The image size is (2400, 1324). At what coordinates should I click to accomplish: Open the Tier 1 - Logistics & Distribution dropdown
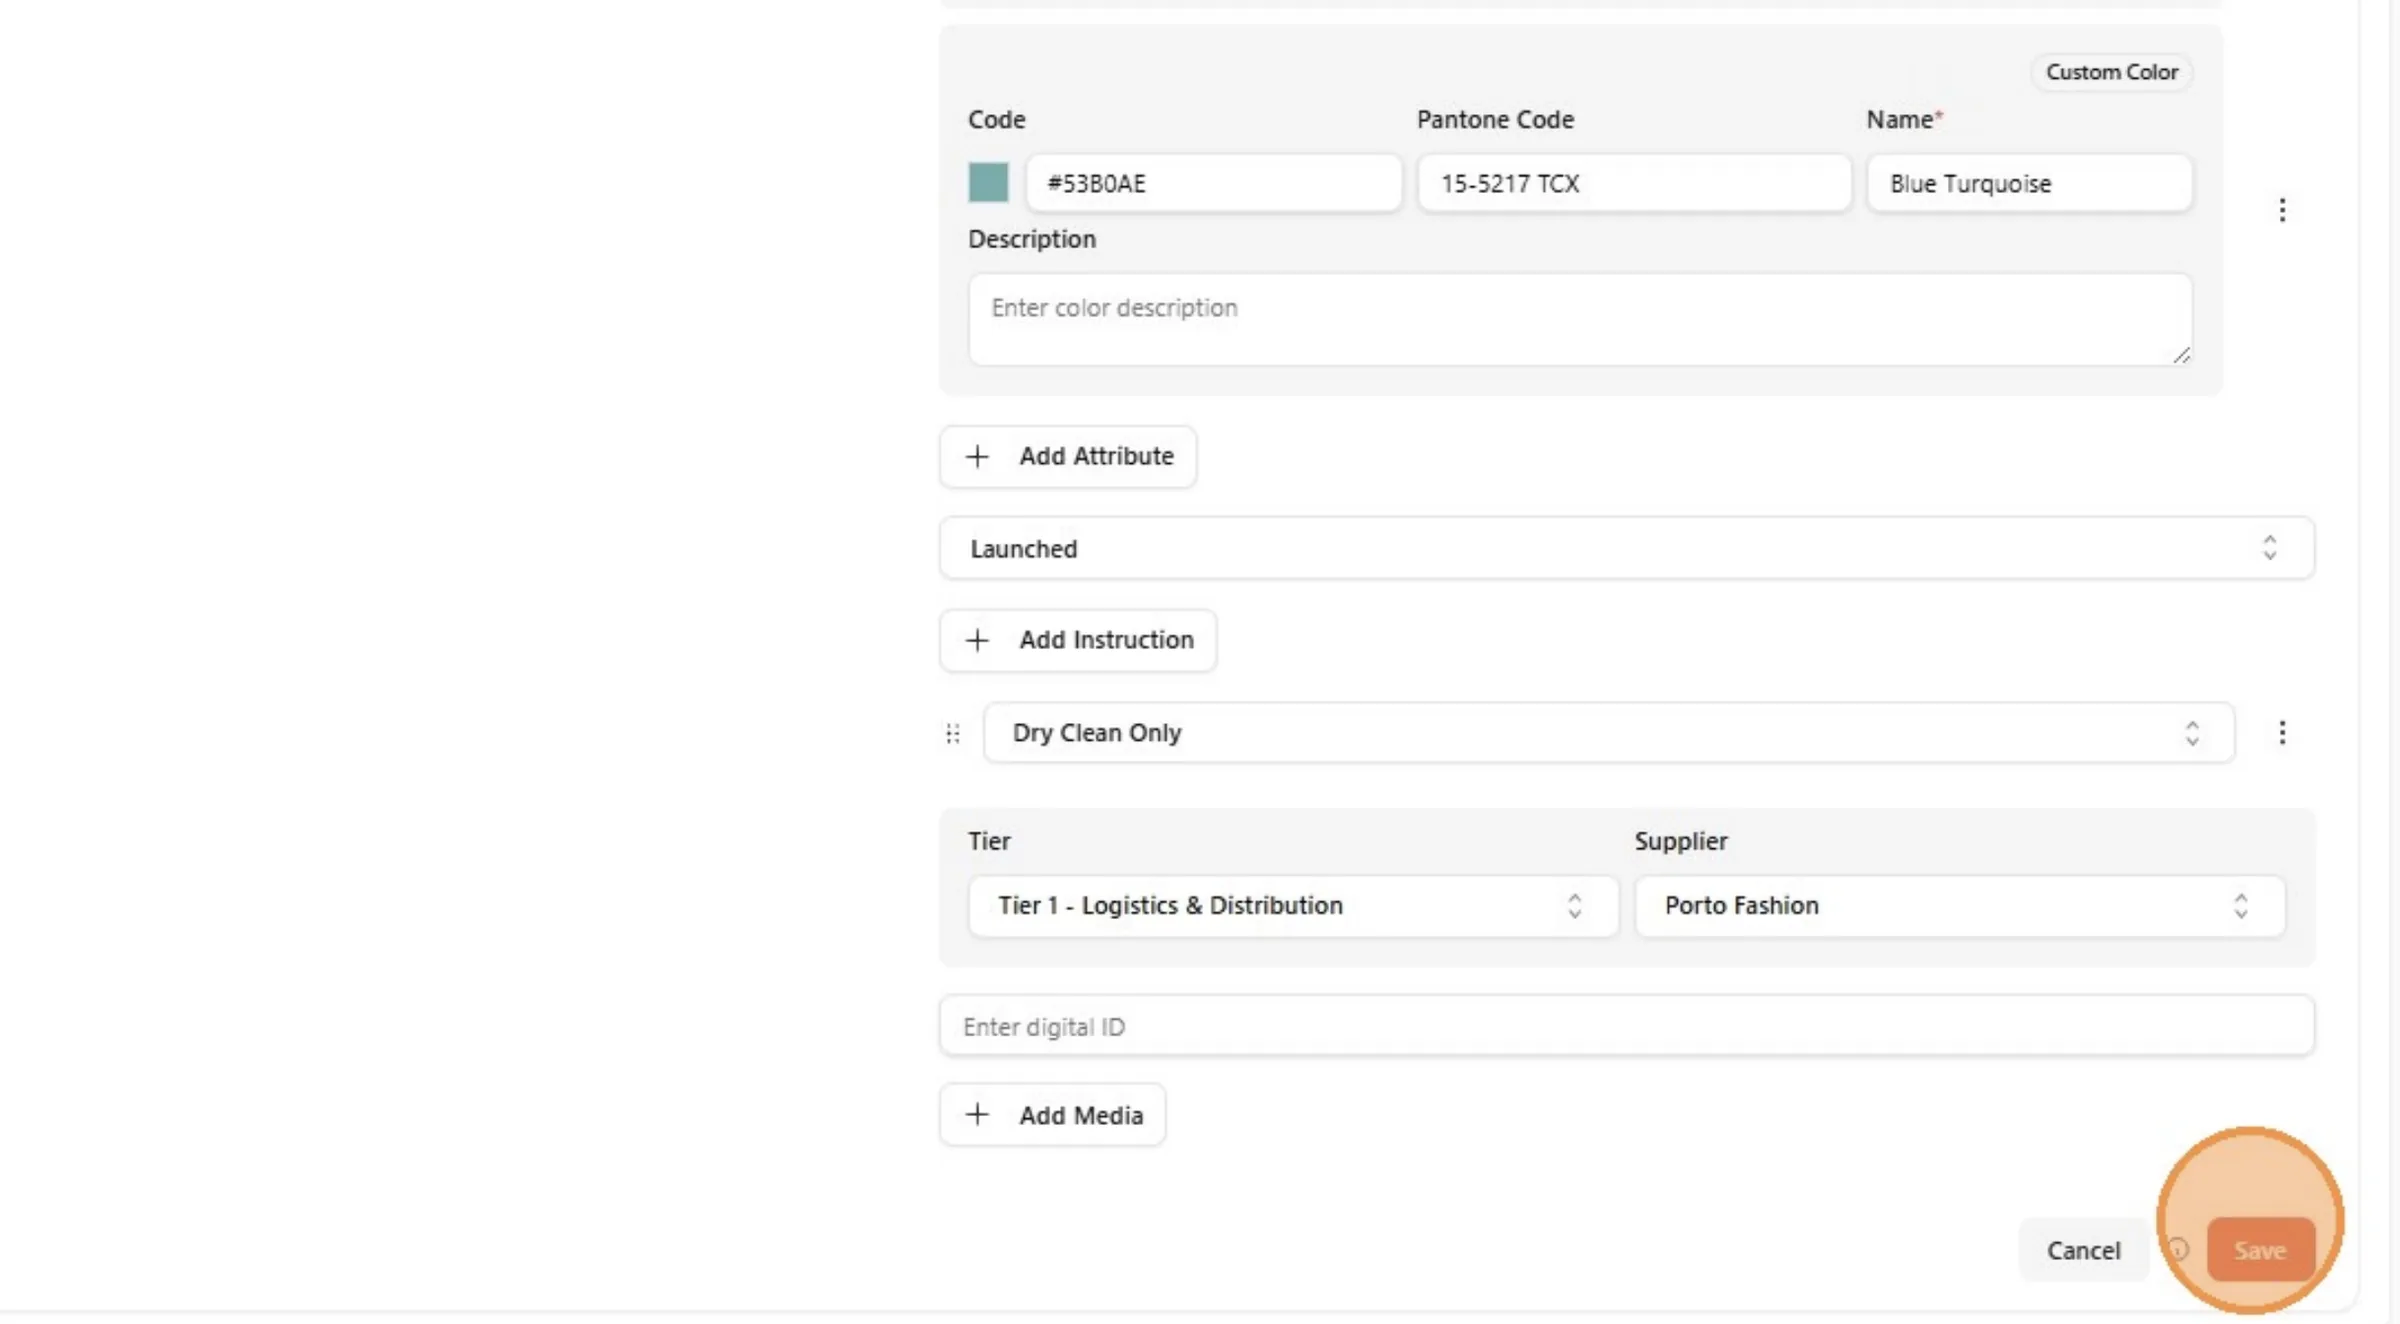[x=1293, y=906]
